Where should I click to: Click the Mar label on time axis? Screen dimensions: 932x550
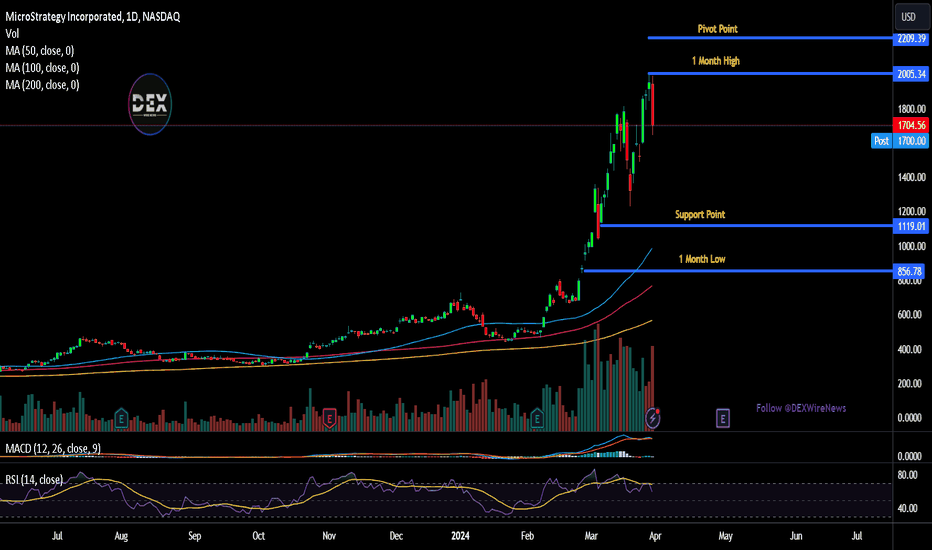(591, 536)
